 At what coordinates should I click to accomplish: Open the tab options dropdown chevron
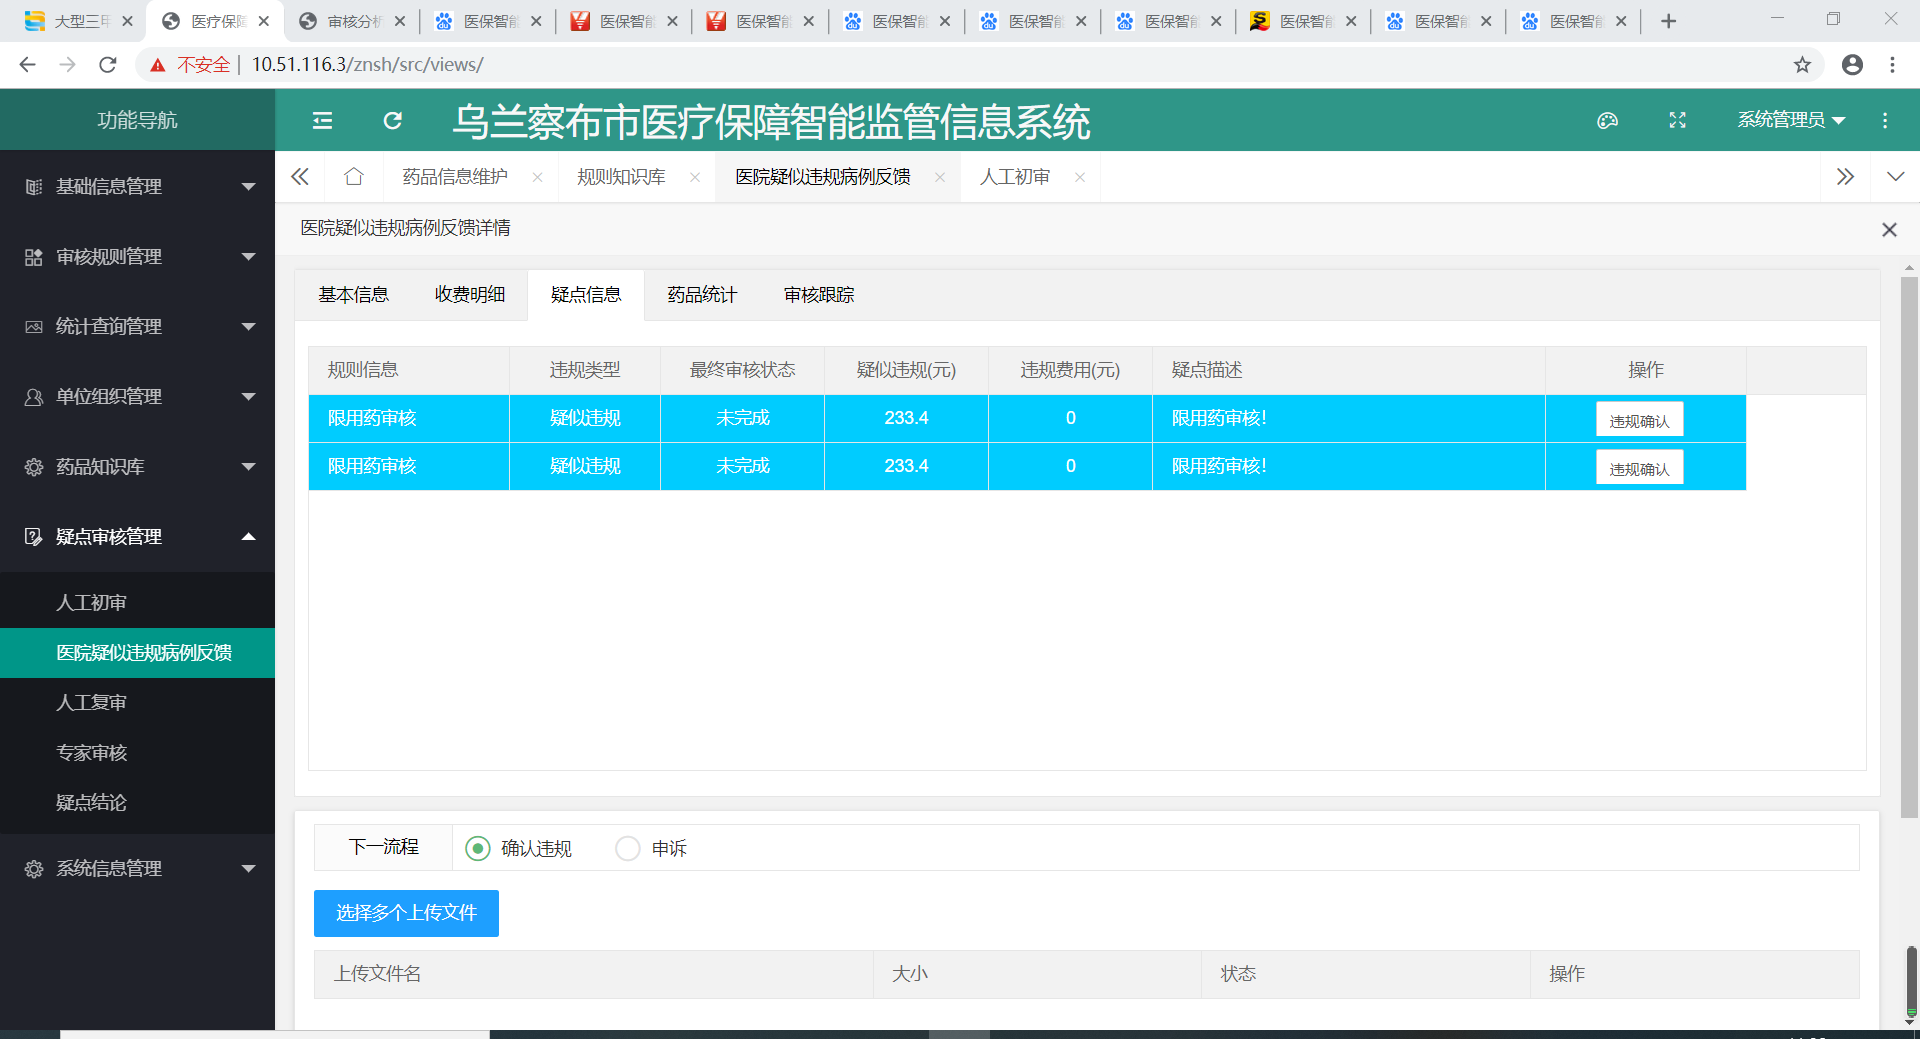[1895, 177]
